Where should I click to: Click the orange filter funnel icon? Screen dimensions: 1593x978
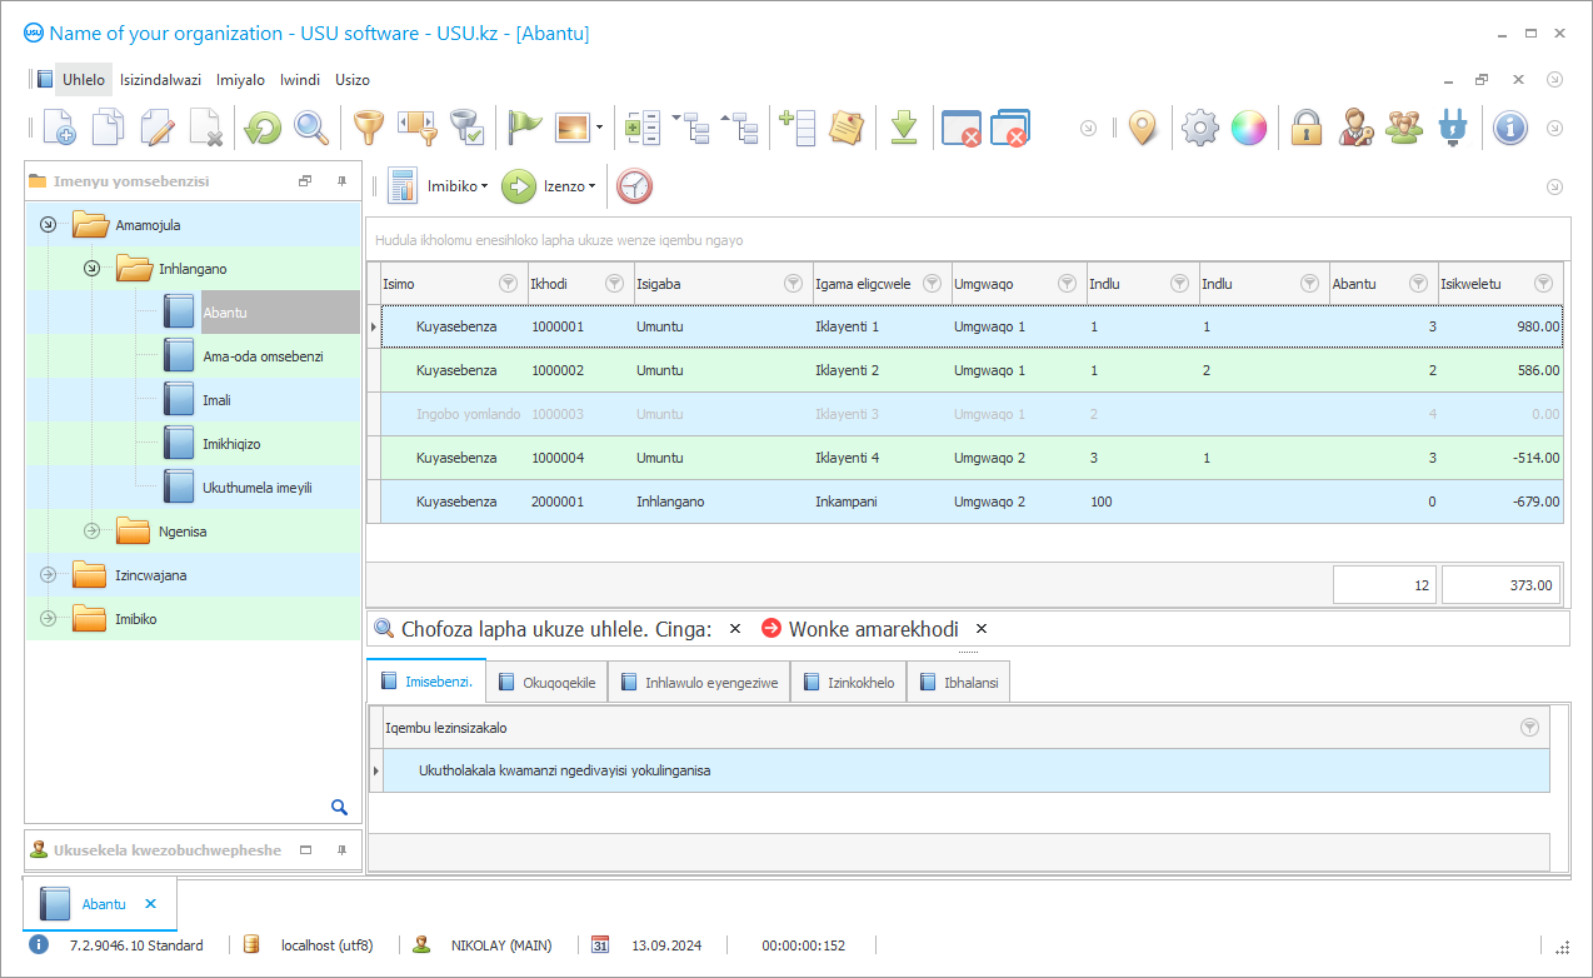[x=369, y=128]
